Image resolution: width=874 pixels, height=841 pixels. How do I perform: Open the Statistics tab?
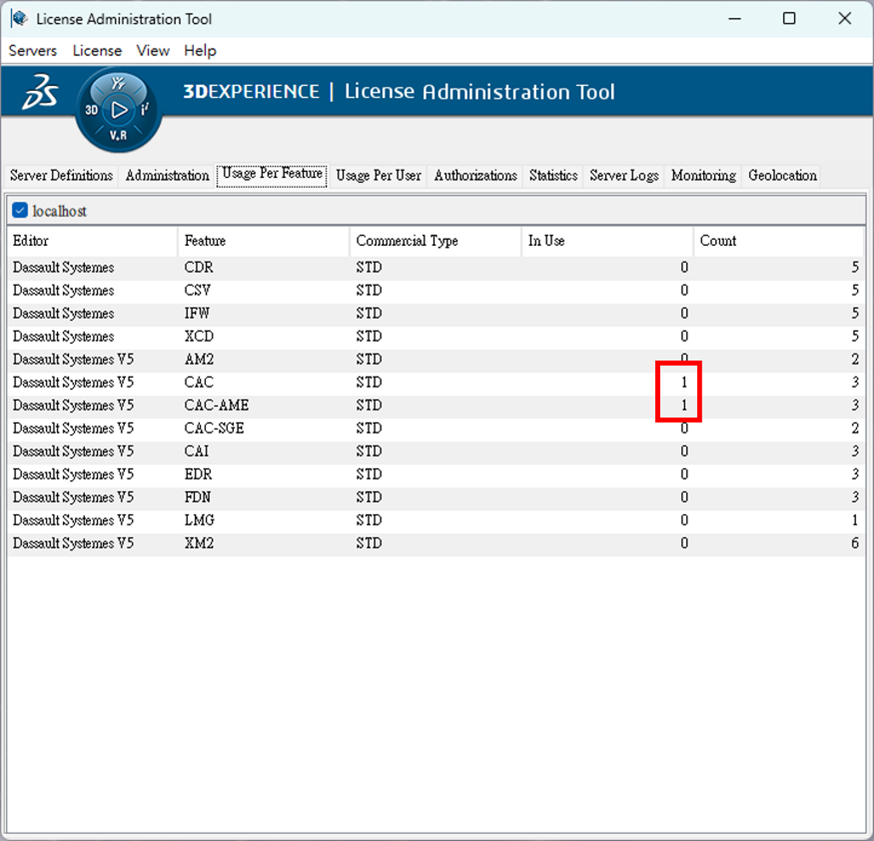(553, 176)
